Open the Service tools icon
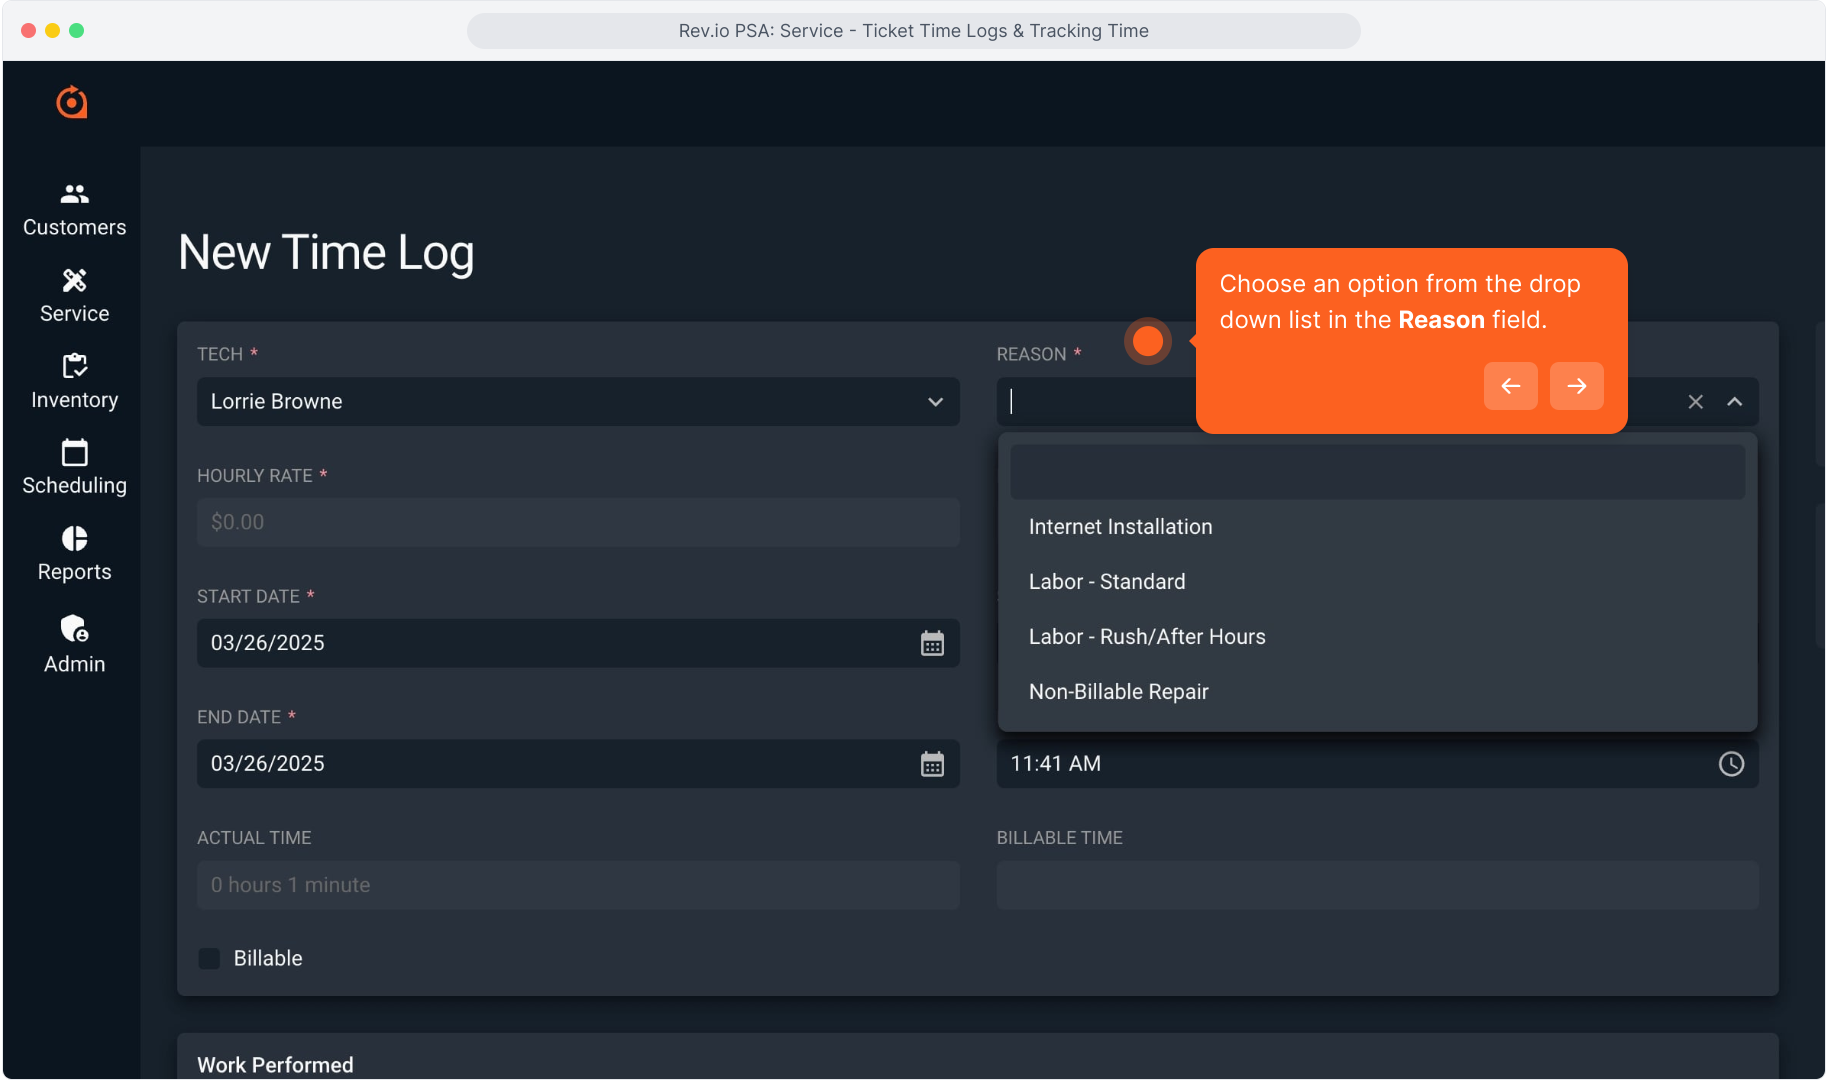Viewport: 1828px width, 1080px height. point(74,280)
